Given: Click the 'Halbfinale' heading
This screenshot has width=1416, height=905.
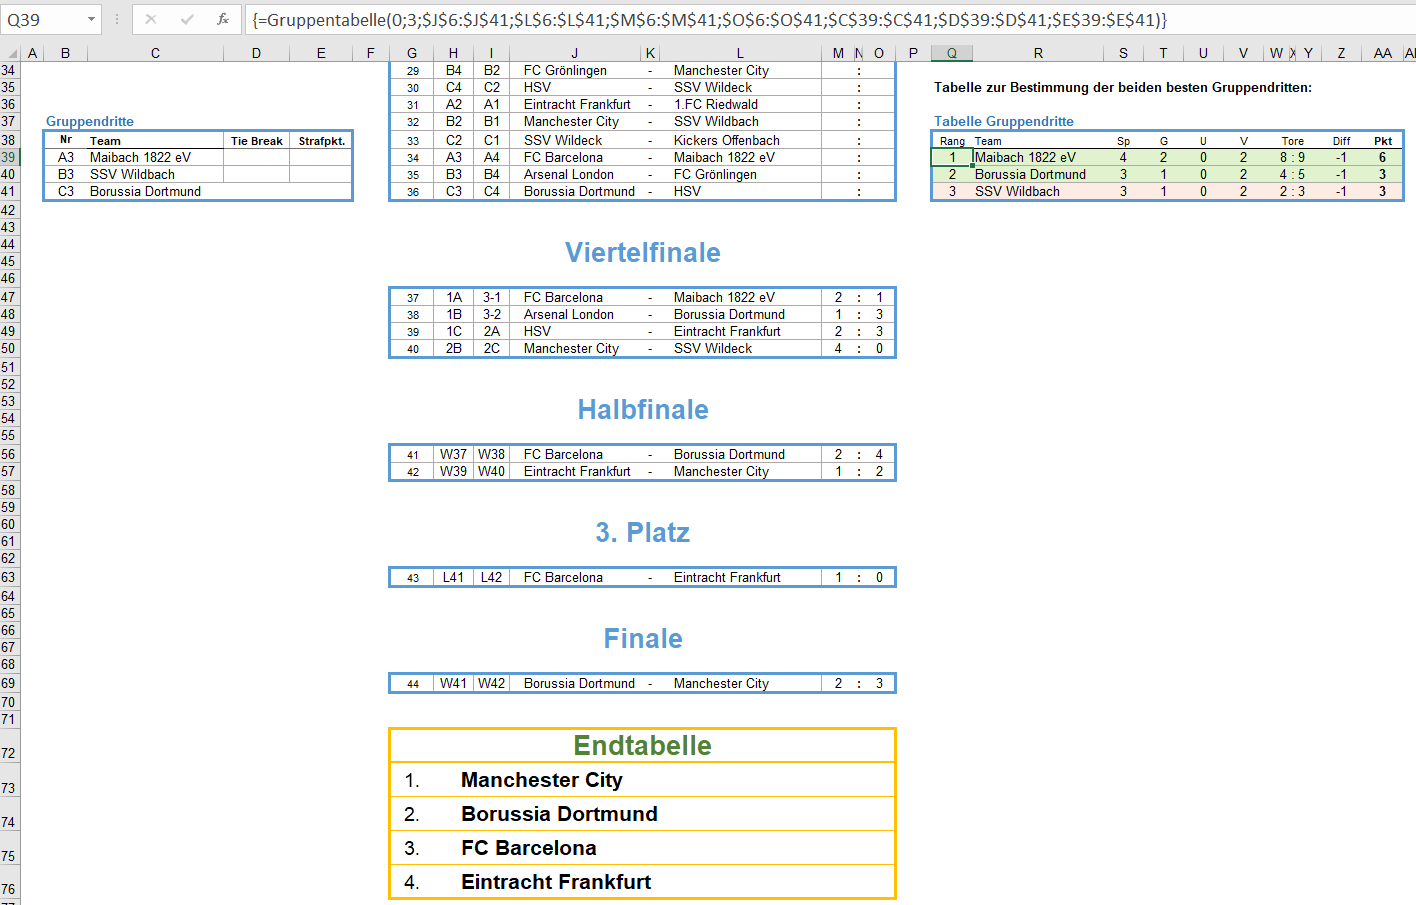Looking at the screenshot, I should click(x=643, y=409).
